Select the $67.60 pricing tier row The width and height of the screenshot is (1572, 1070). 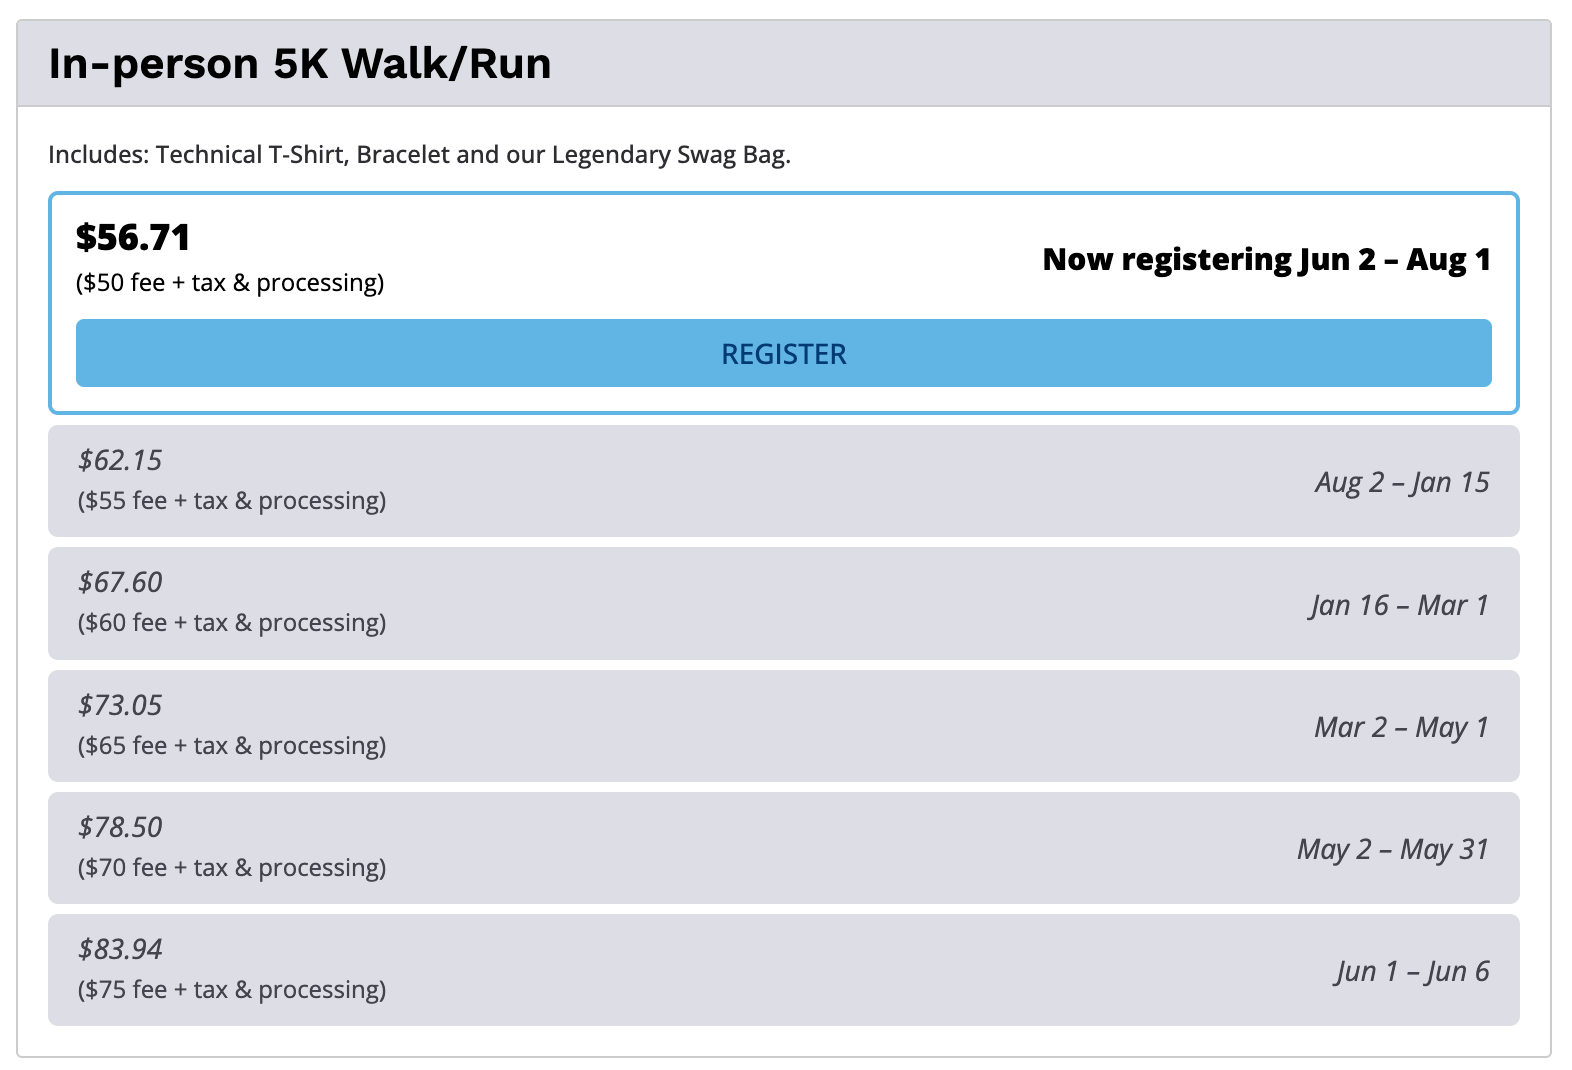(783, 603)
